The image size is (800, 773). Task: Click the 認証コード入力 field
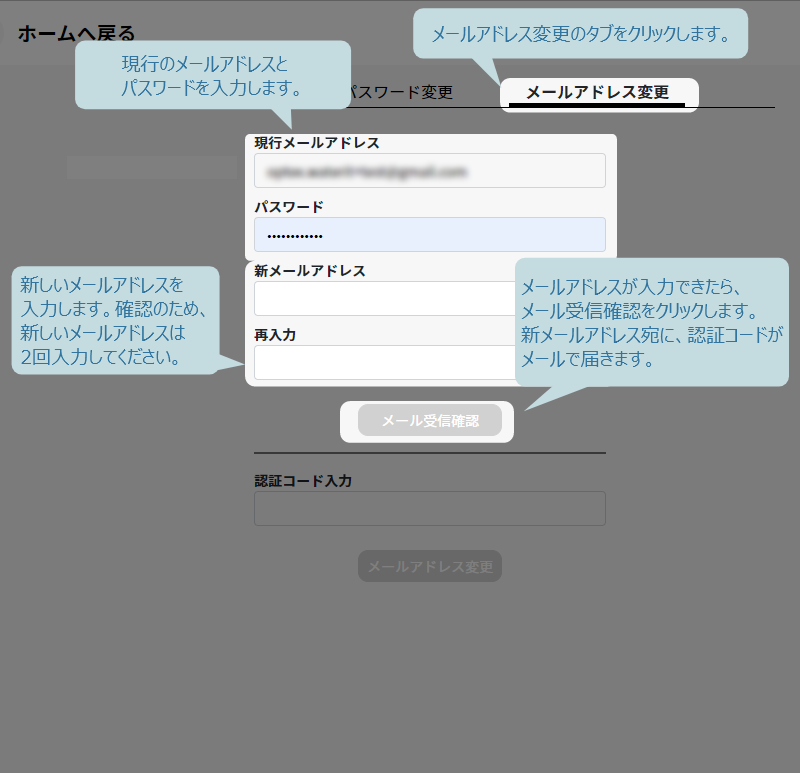(x=430, y=509)
